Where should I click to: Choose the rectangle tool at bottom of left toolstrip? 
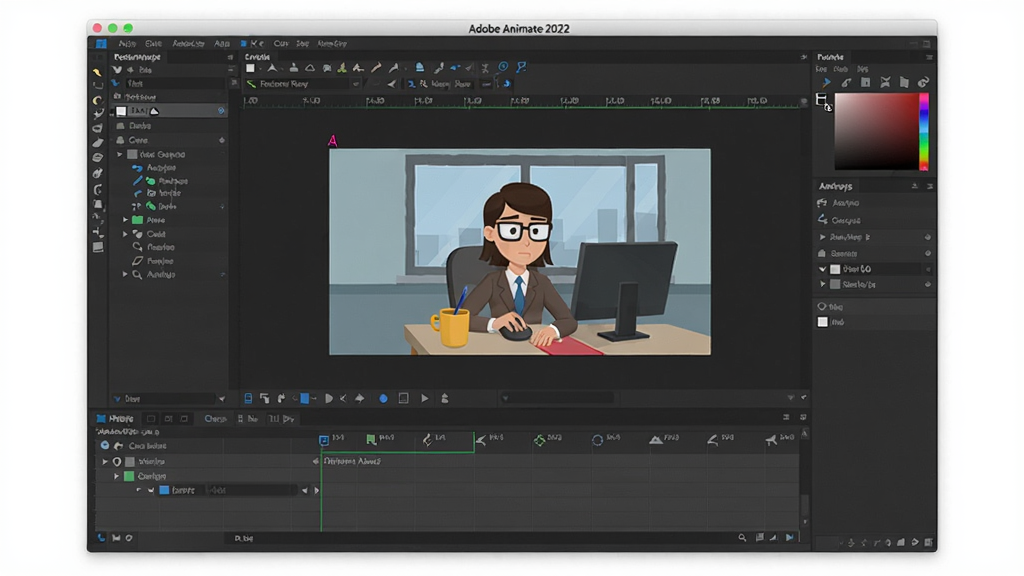pyautogui.click(x=98, y=247)
